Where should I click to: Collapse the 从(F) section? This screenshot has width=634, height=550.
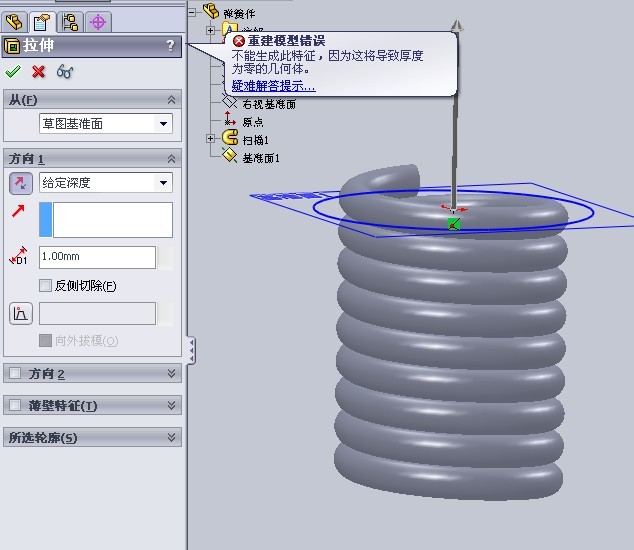pyautogui.click(x=171, y=99)
